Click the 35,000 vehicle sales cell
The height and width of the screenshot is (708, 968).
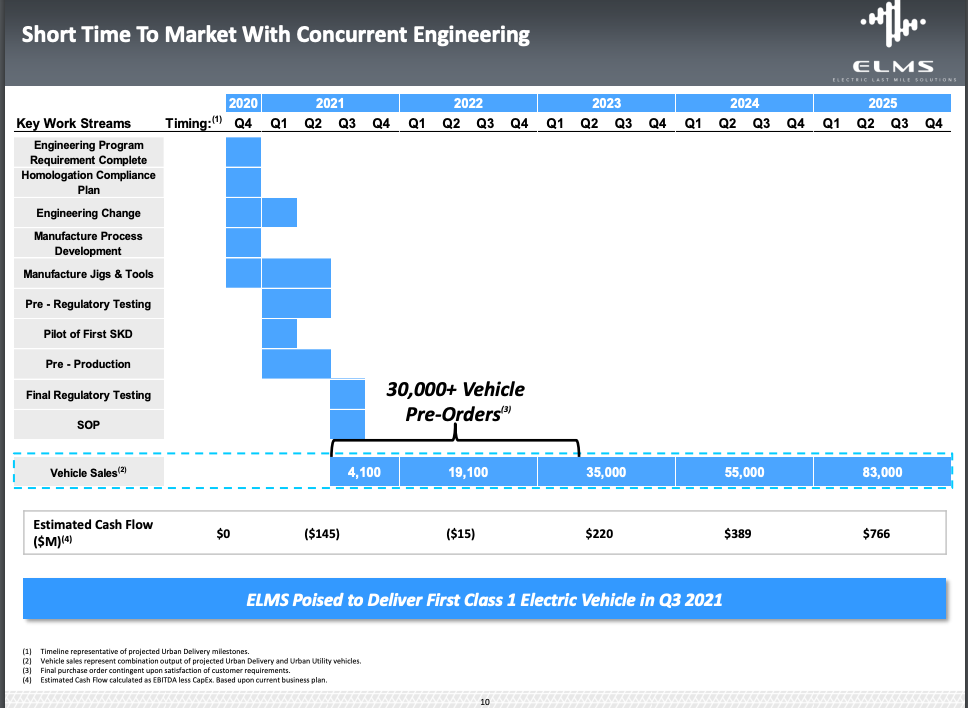pyautogui.click(x=606, y=472)
